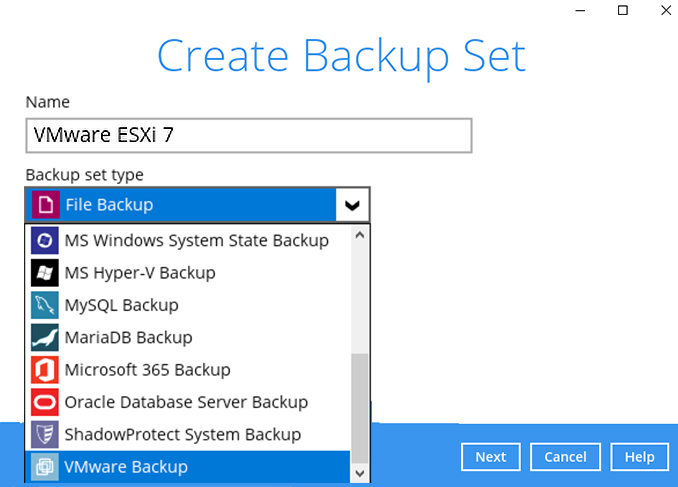Choose MS Hyper-V Backup from list
The height and width of the screenshot is (487, 678).
tap(188, 273)
